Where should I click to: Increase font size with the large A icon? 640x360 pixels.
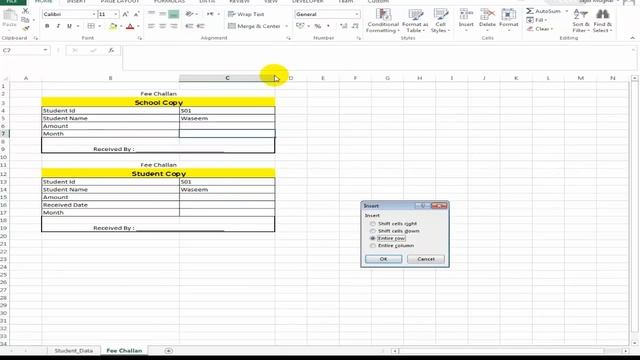pos(125,14)
